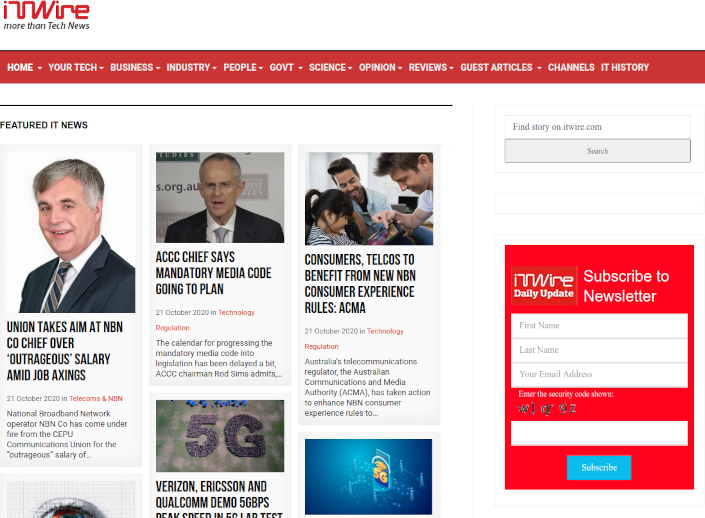705x518 pixels.
Task: Click the iTWire Daily Update newsletter logo
Action: point(544,285)
